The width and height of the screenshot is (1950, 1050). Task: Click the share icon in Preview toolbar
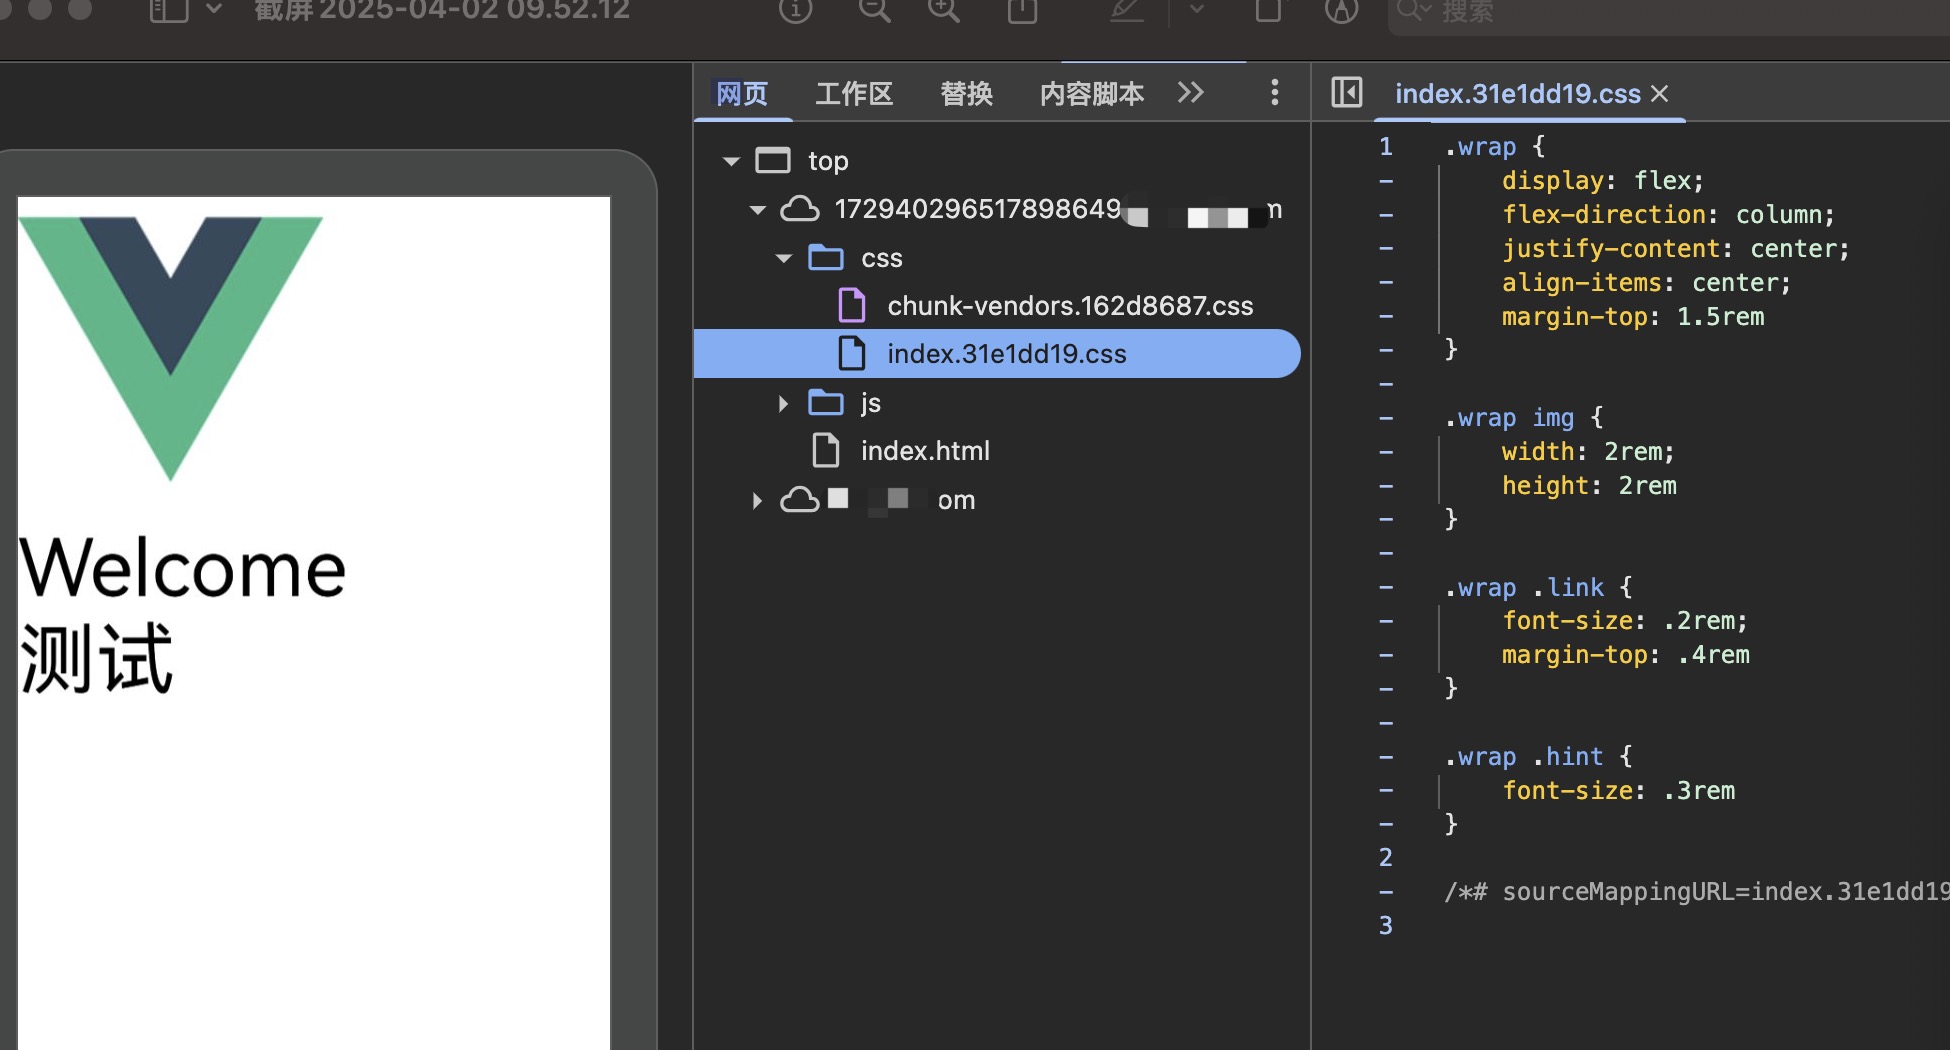point(1022,10)
